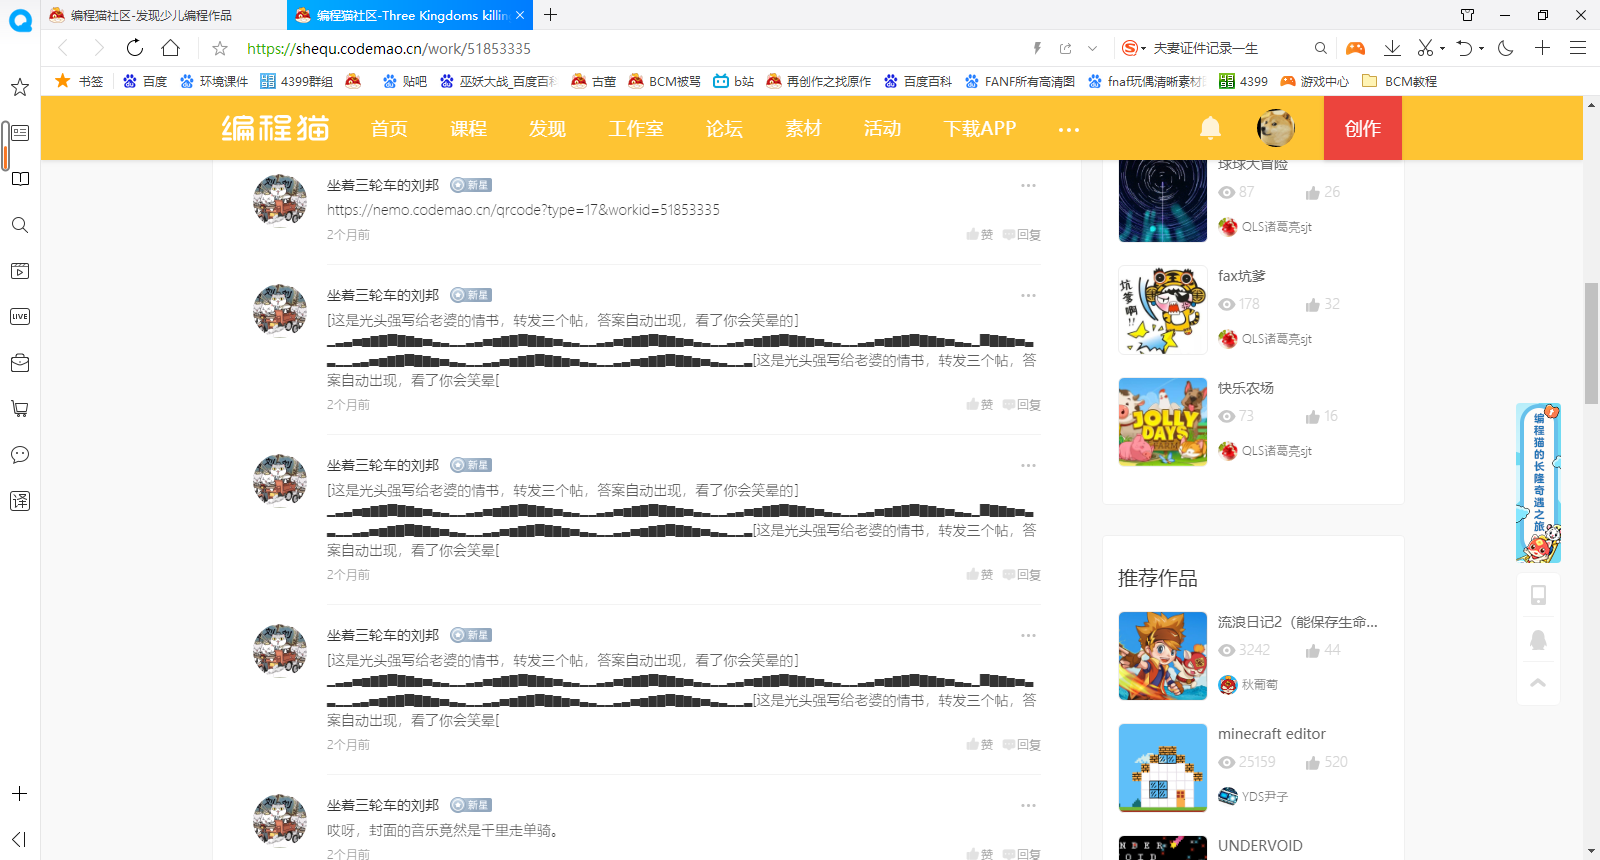Go back to the previous page
This screenshot has height=860, width=1600.
63,48
